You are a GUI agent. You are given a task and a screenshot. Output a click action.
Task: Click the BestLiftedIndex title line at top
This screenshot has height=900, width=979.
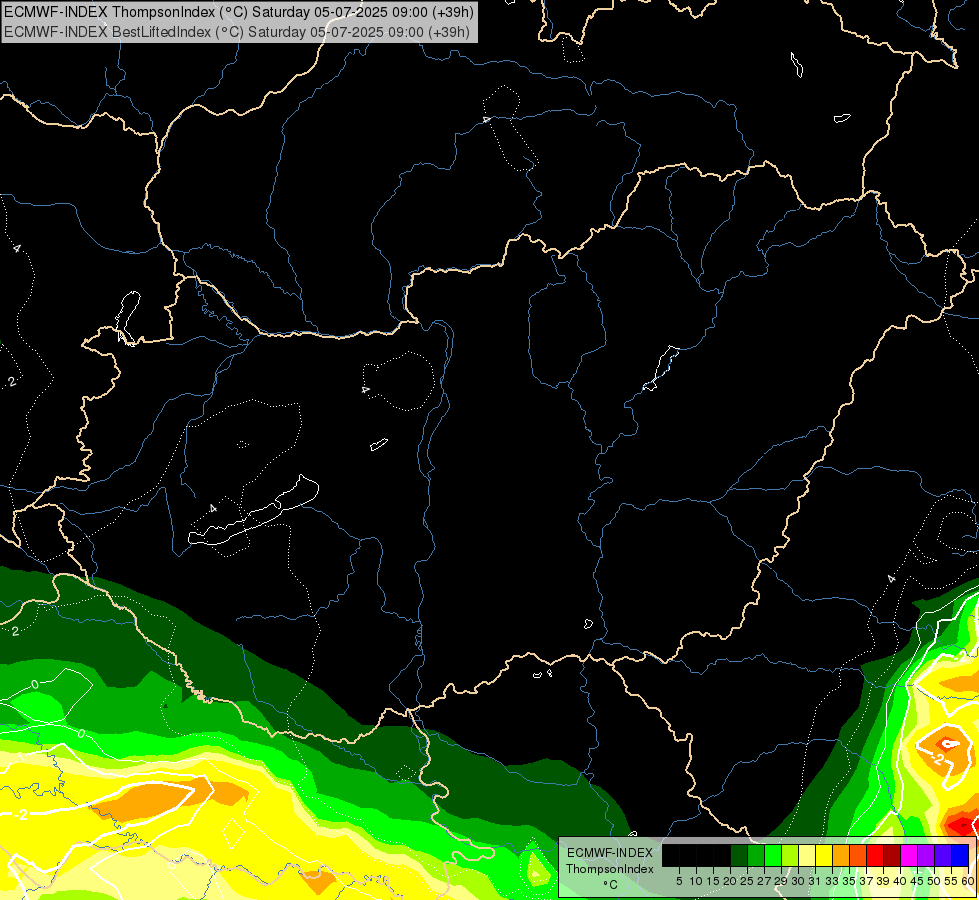[x=237, y=32]
